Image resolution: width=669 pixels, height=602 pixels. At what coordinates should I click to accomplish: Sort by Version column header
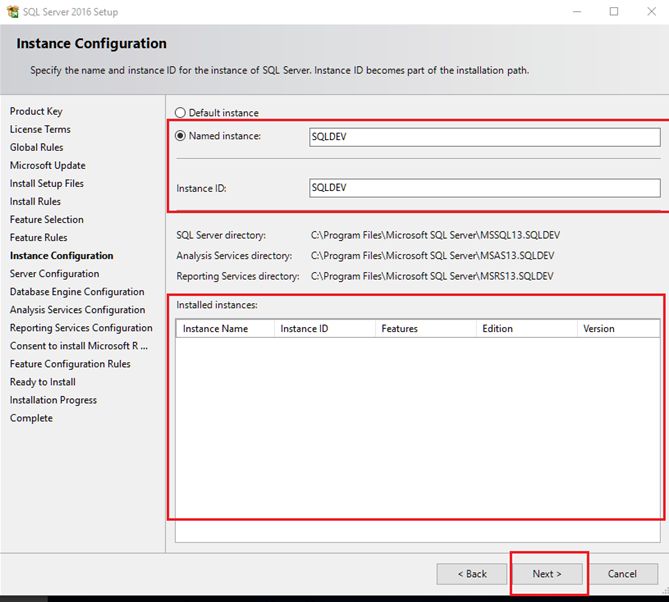pyautogui.click(x=619, y=329)
